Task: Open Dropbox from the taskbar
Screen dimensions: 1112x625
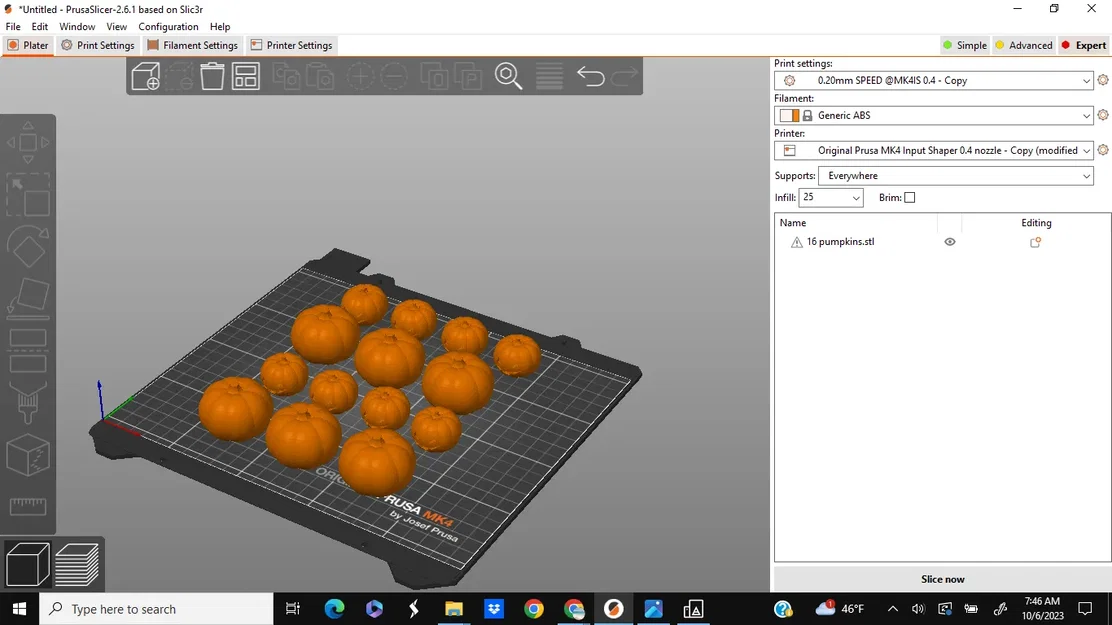Action: point(494,609)
